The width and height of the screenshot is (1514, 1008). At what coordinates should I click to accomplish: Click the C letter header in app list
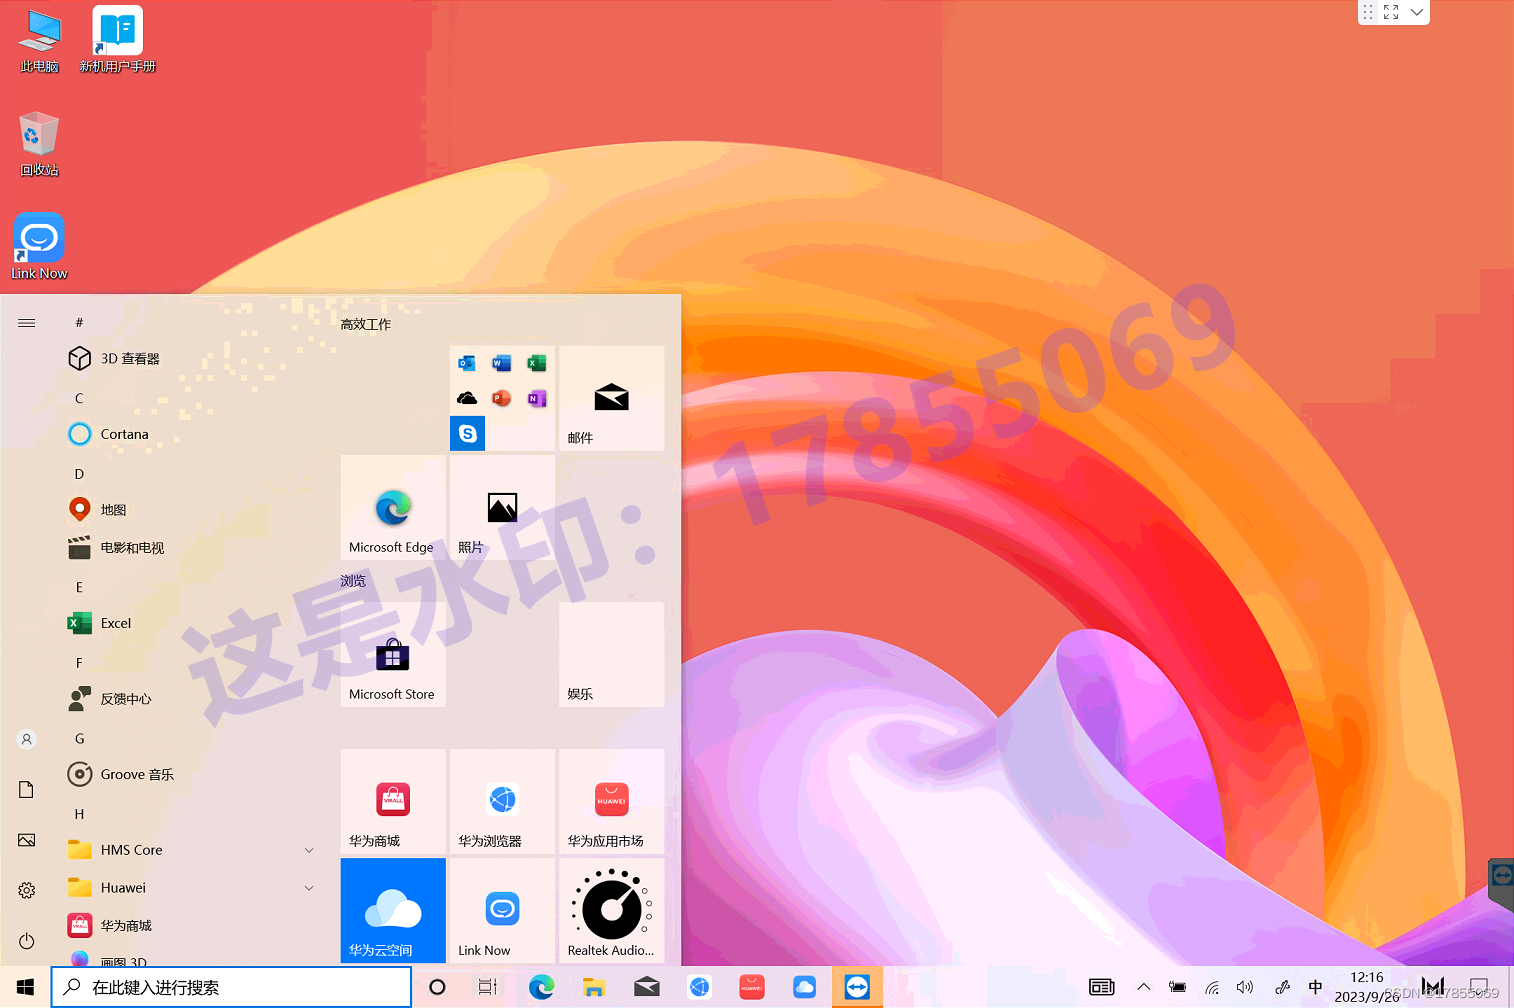click(79, 398)
